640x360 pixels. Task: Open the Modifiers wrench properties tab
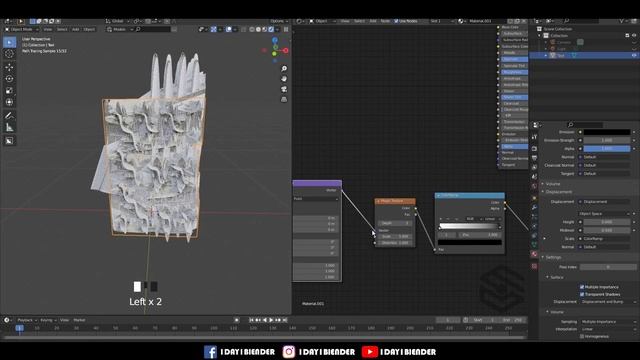534,207
